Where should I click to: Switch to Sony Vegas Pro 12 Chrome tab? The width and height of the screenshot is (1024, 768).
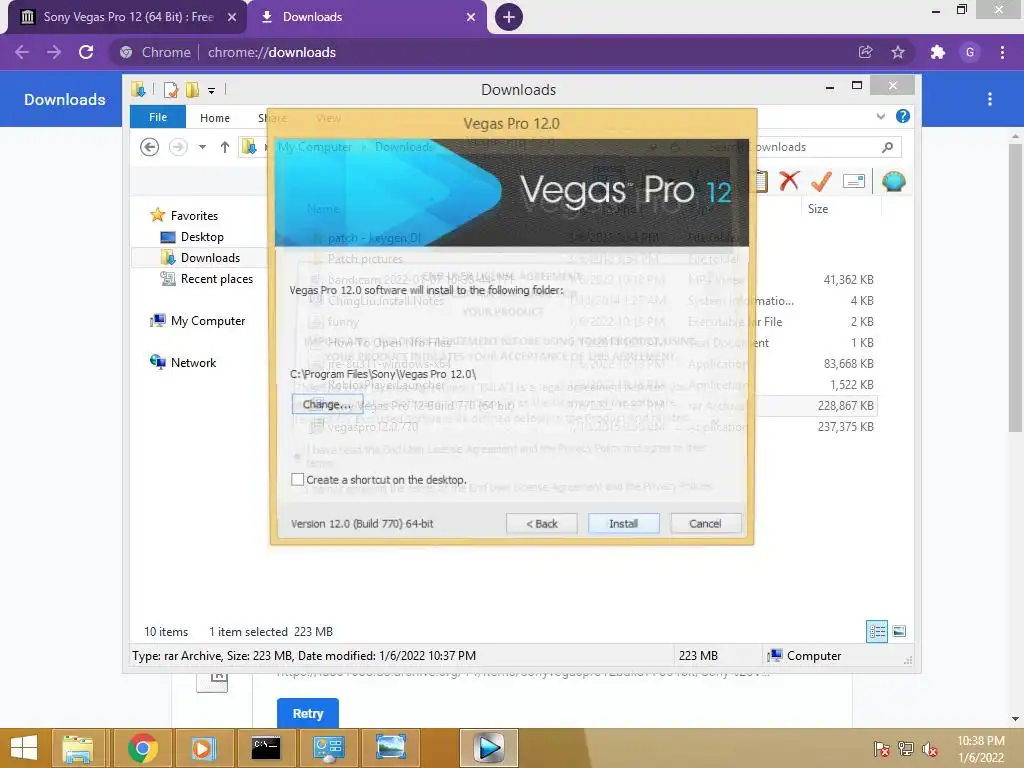coord(127,17)
